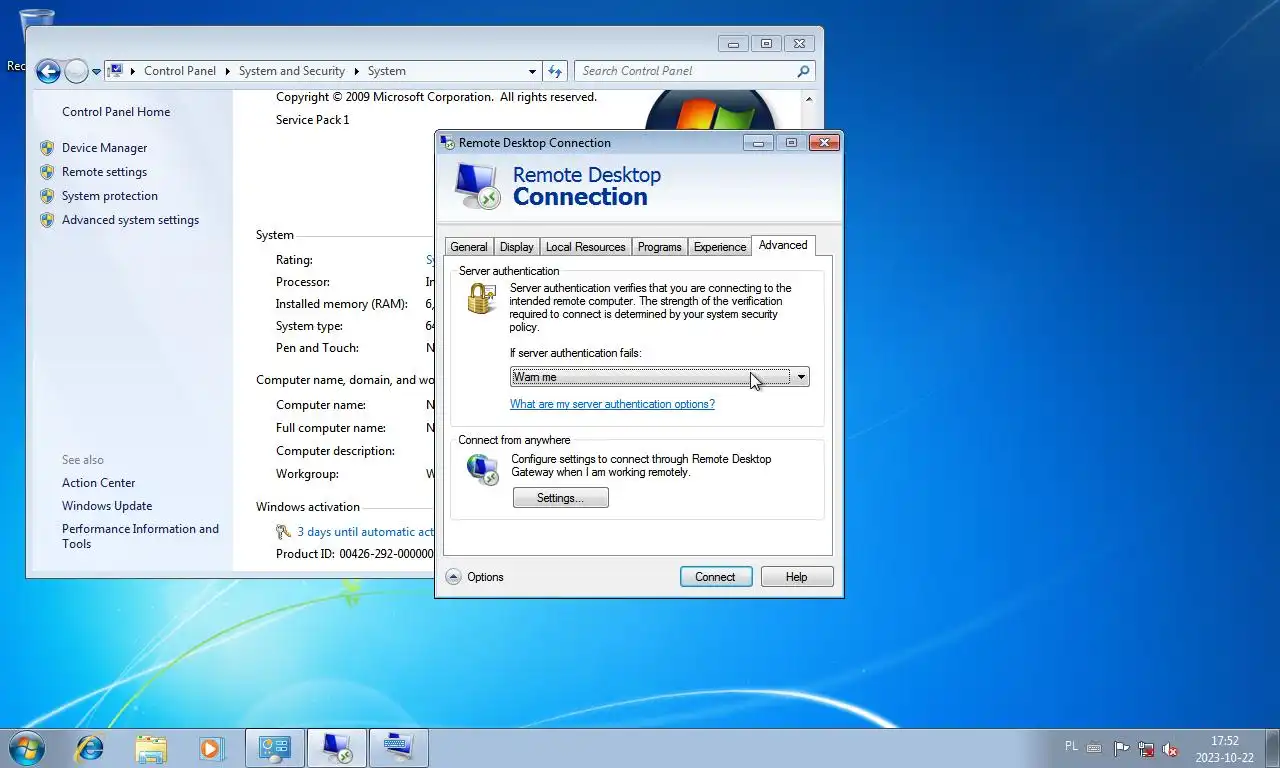Click 'Control Panel' in the address breadcrumb

click(x=180, y=71)
